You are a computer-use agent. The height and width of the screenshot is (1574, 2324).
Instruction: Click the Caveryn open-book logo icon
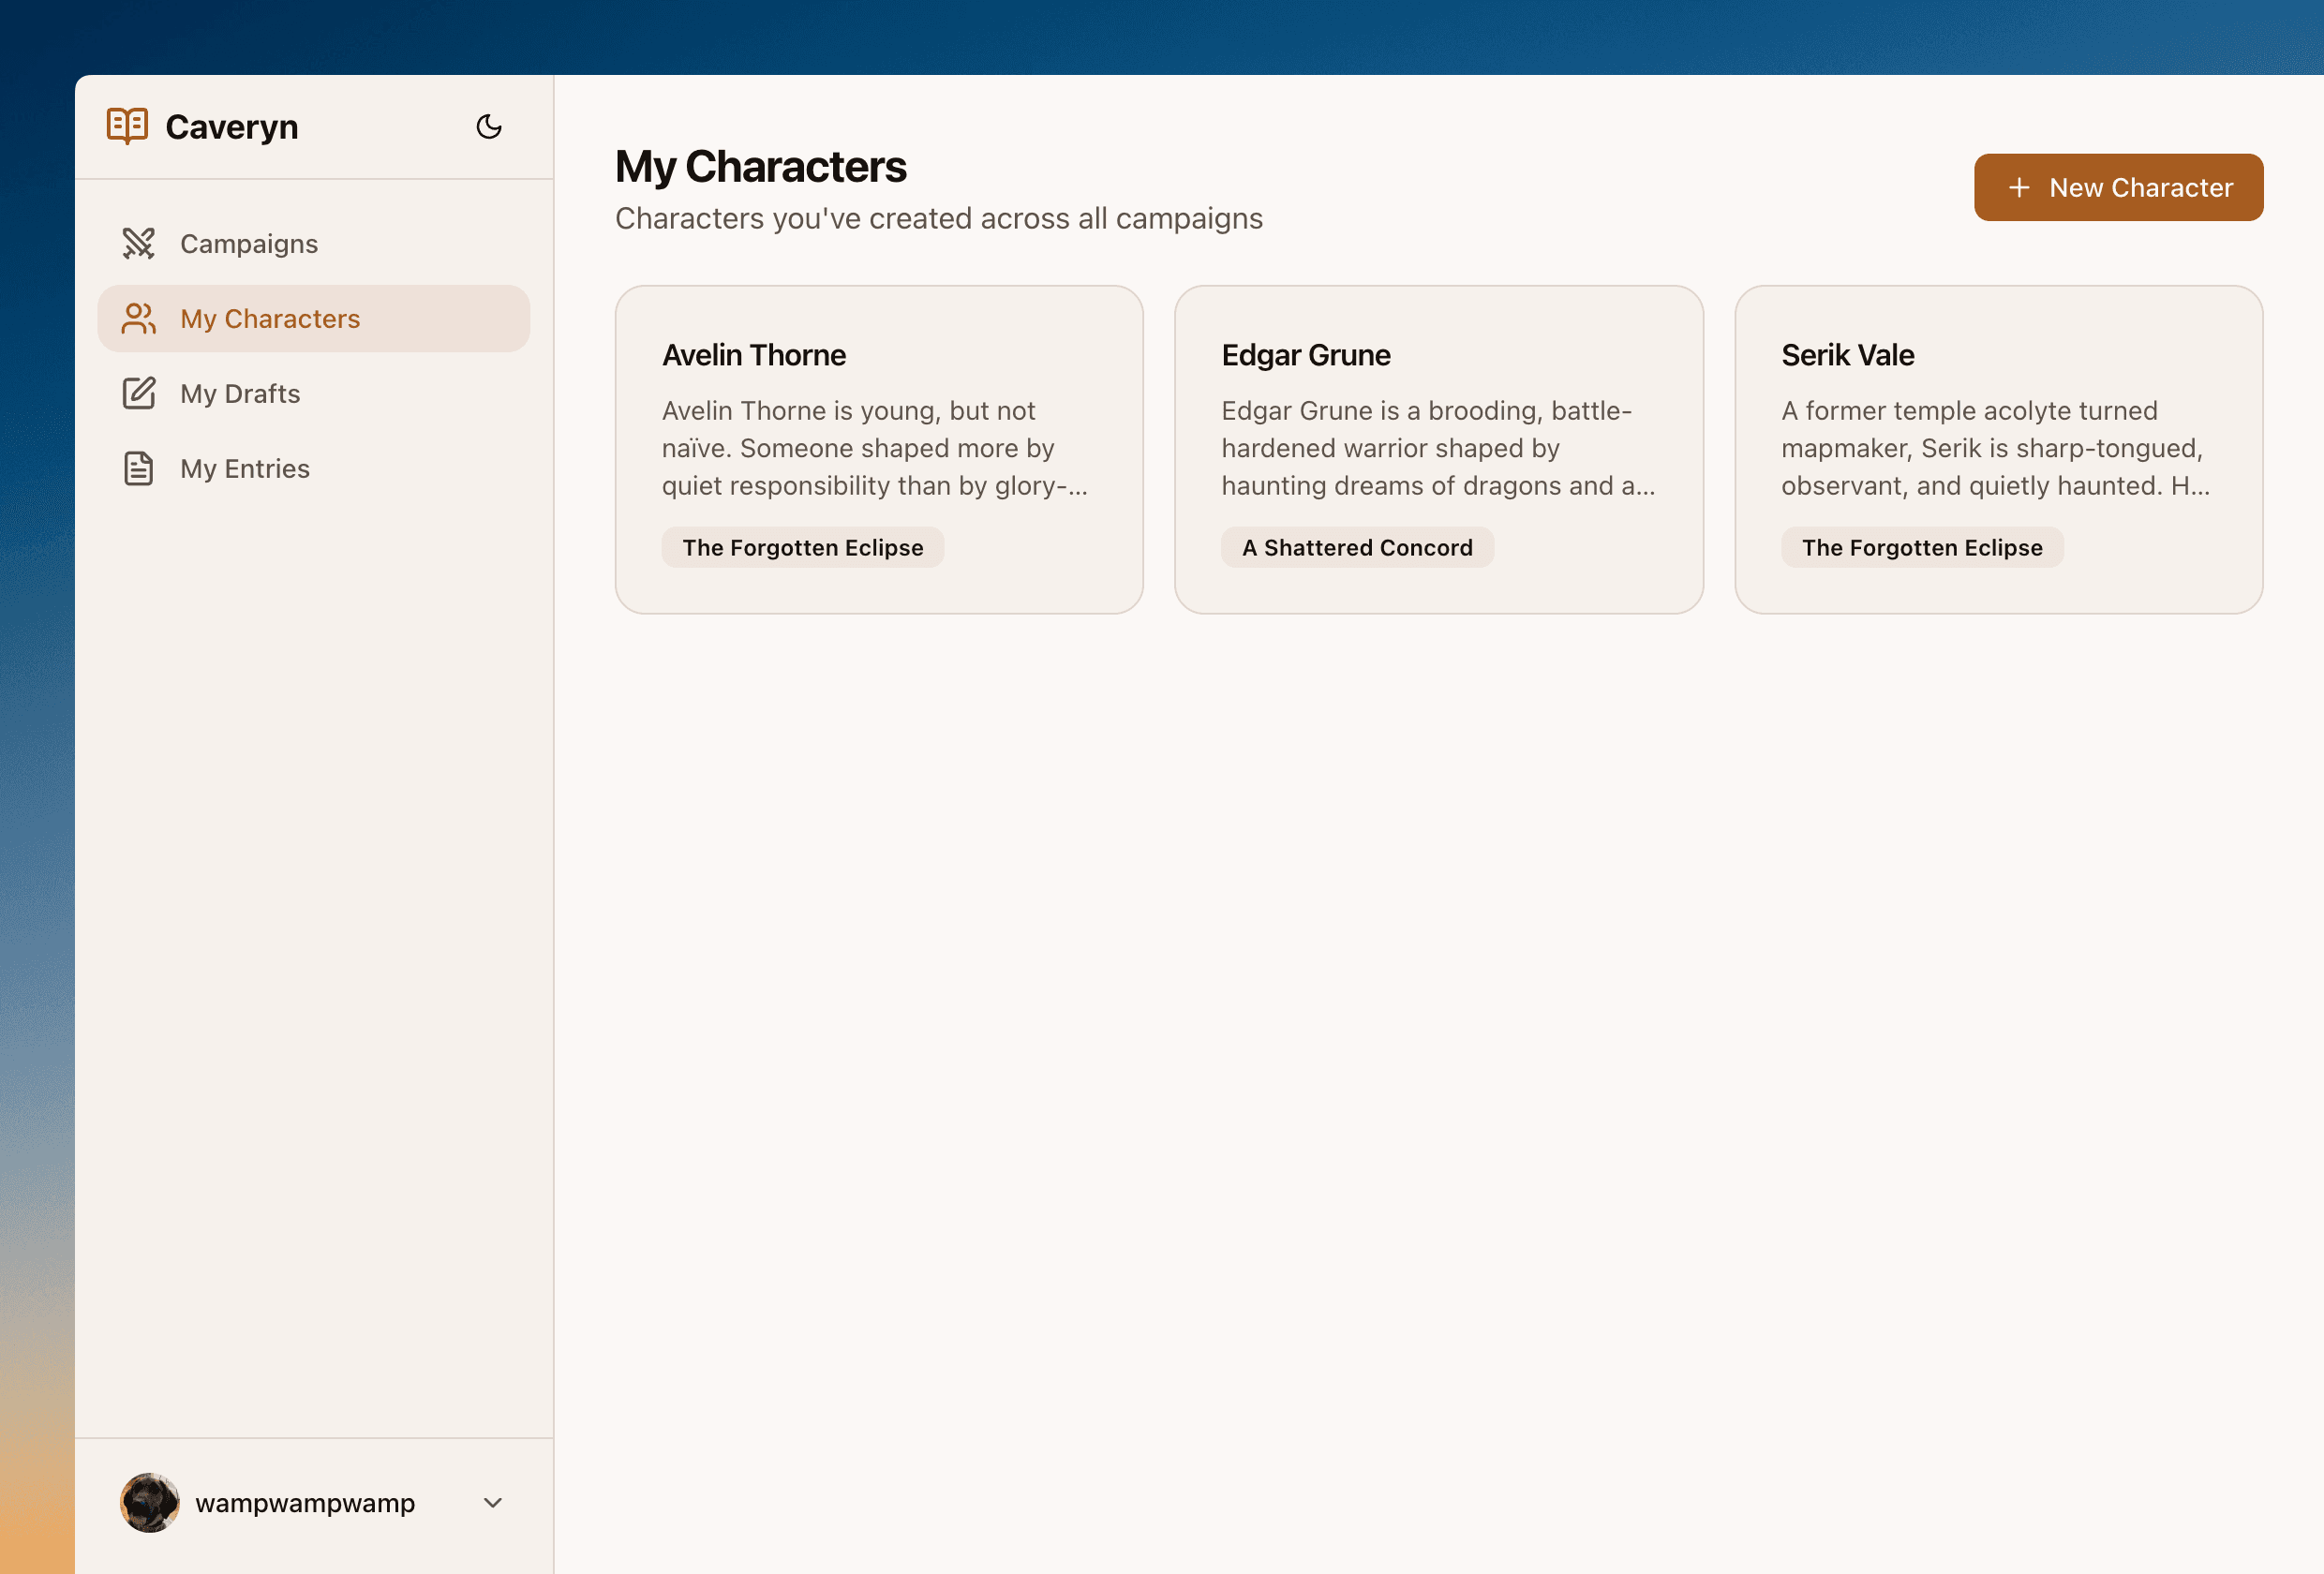coord(128,126)
